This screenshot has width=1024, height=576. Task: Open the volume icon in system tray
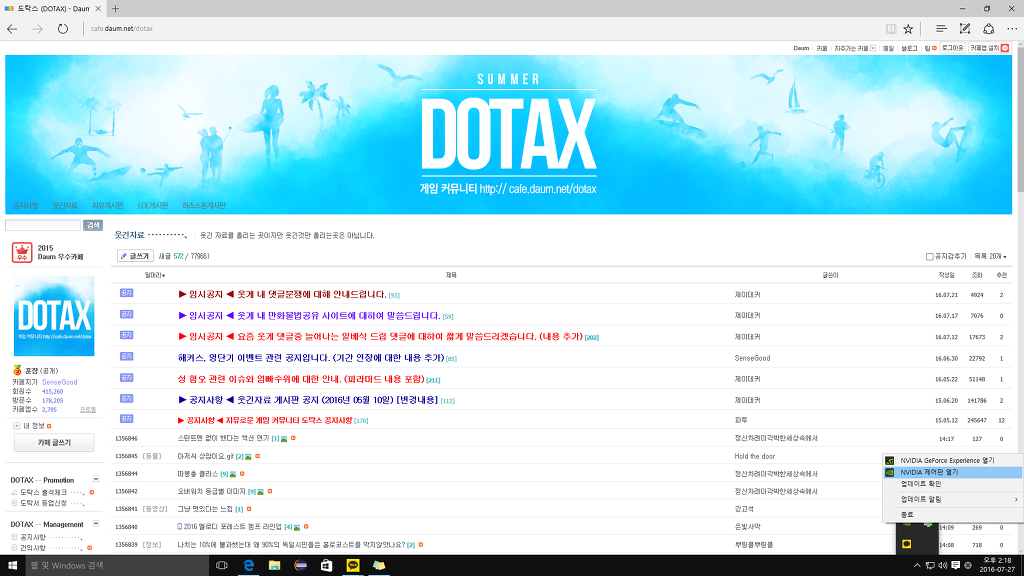[942, 566]
